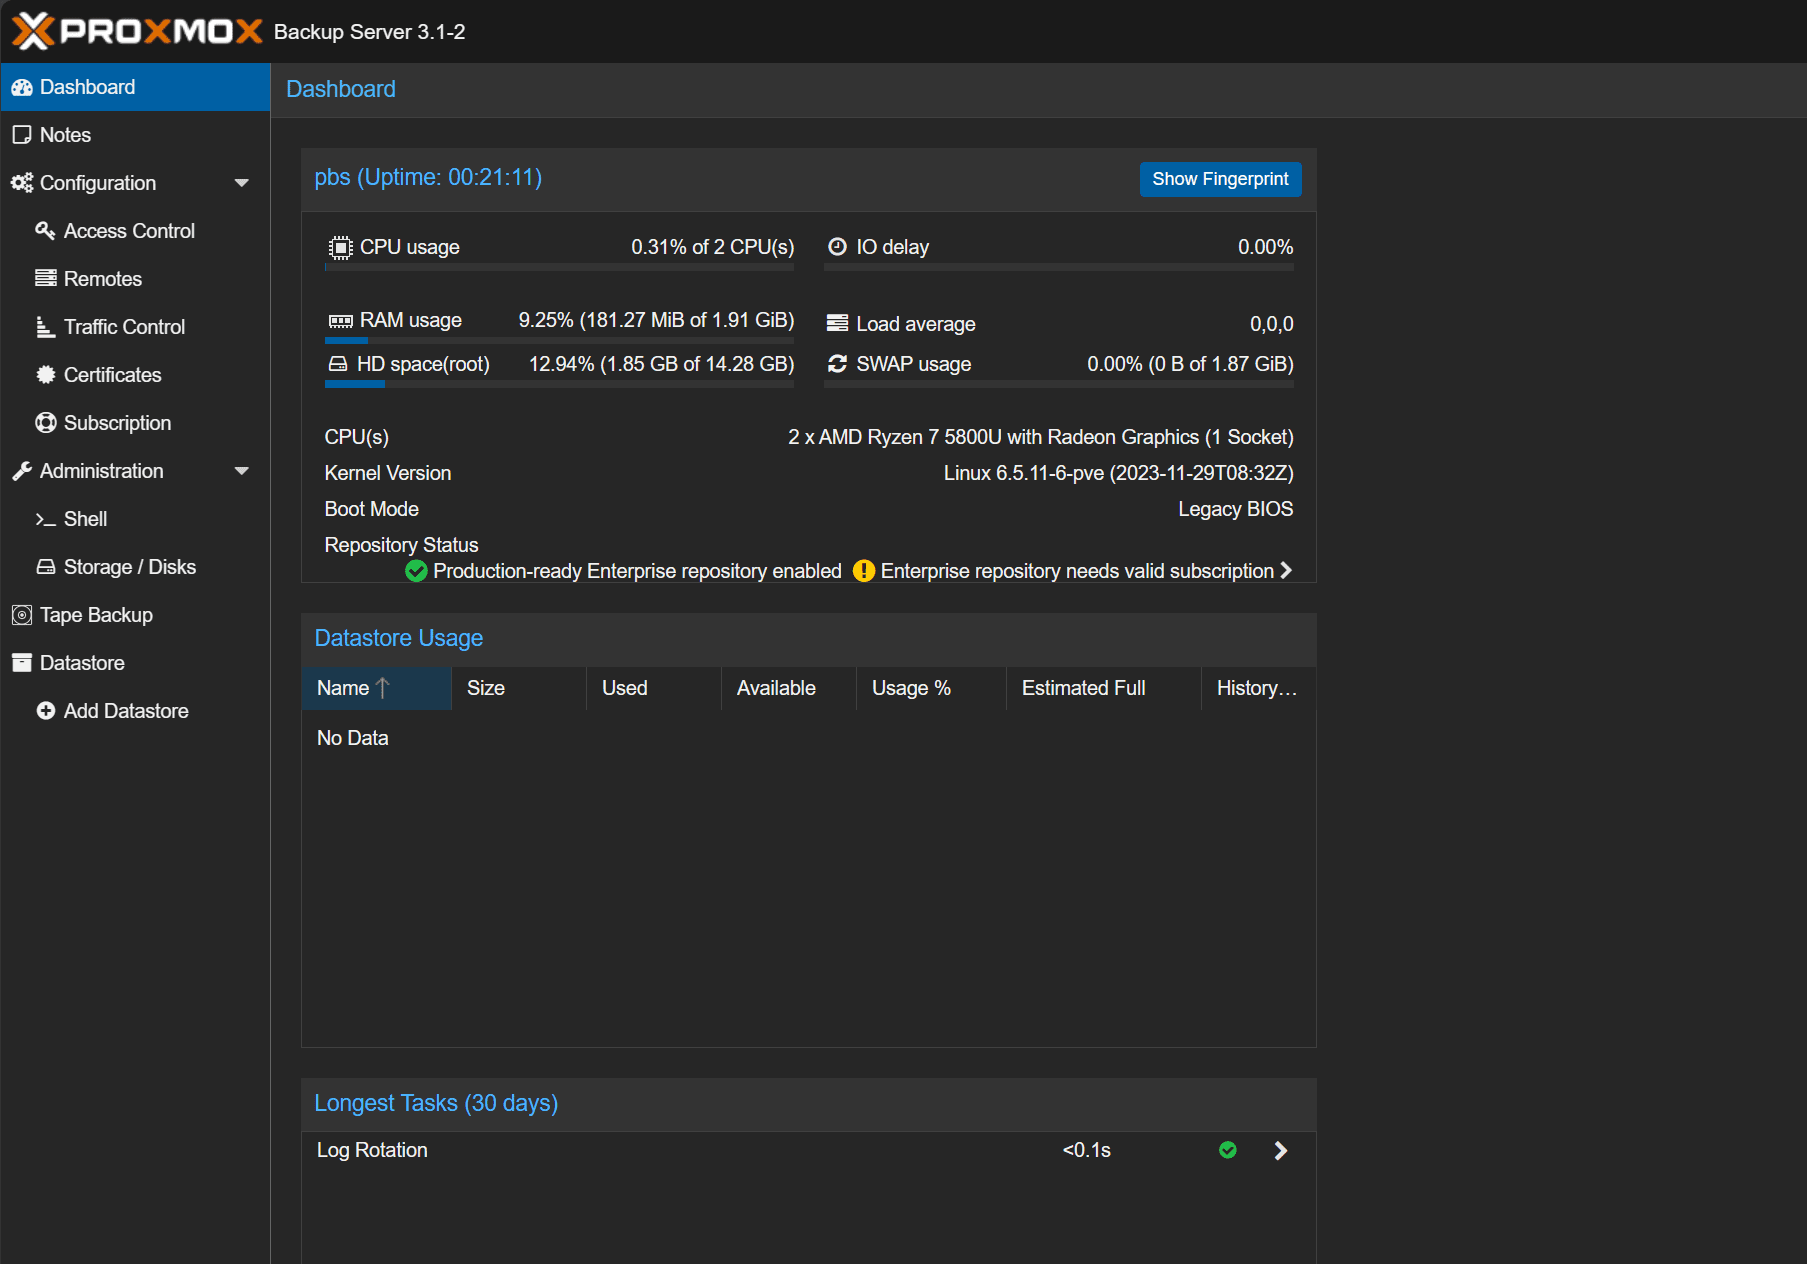Click the Notes sticky-note icon
The image size is (1807, 1264).
[x=21, y=135]
